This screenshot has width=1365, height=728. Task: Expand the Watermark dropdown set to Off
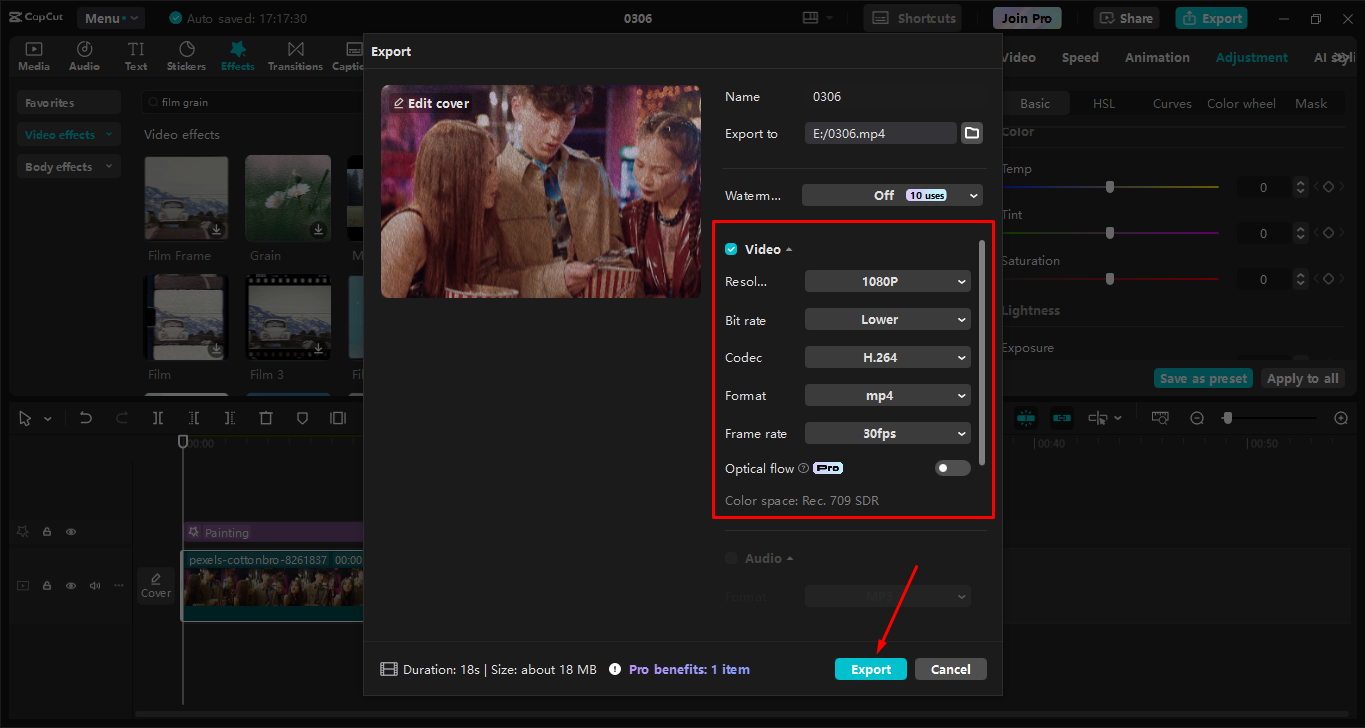(x=891, y=195)
